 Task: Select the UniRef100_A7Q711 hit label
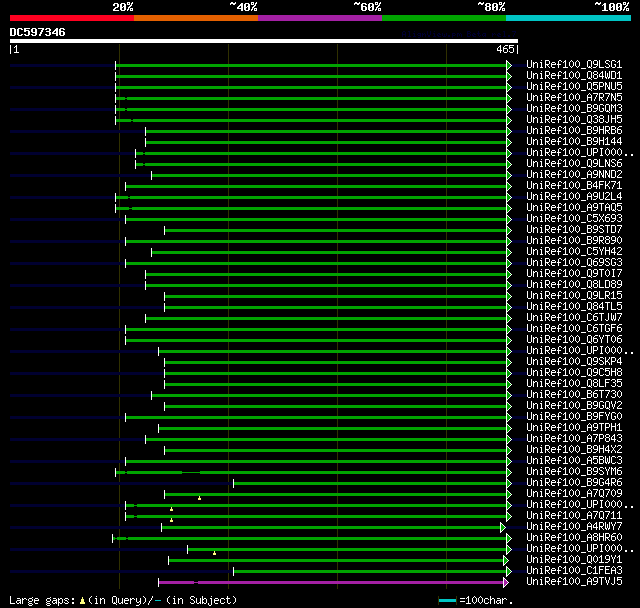(x=574, y=516)
